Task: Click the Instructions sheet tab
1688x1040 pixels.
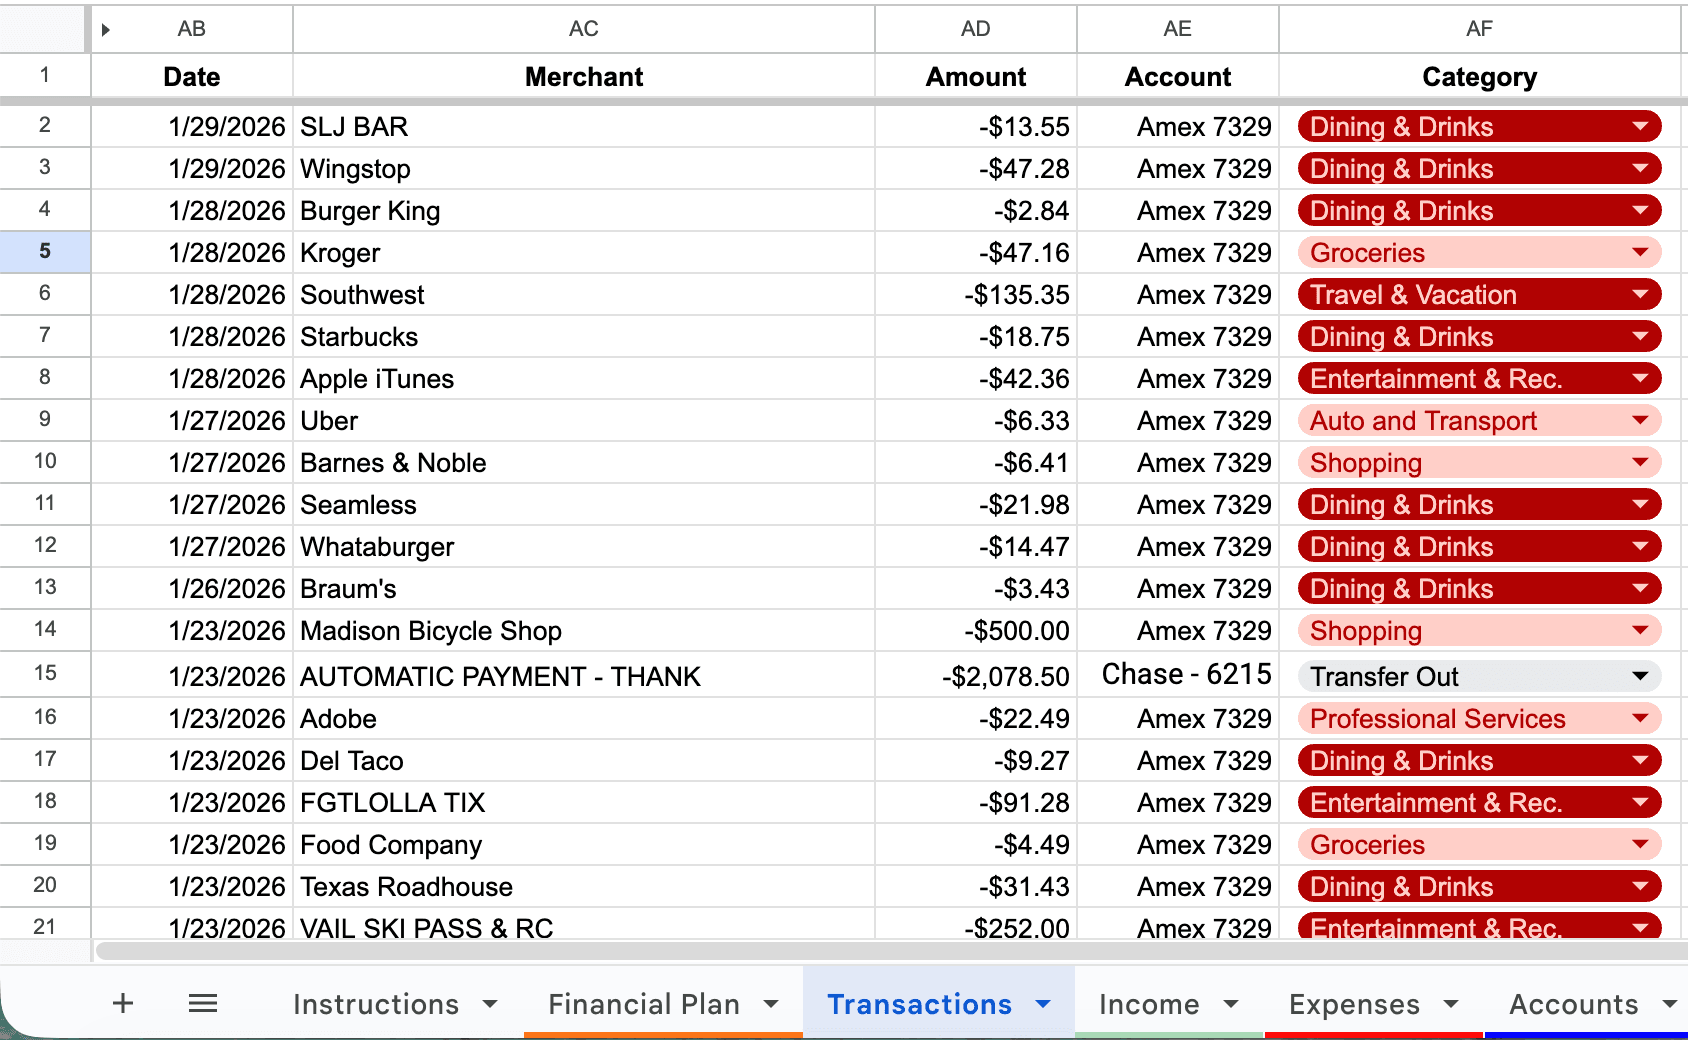Action: click(375, 1004)
